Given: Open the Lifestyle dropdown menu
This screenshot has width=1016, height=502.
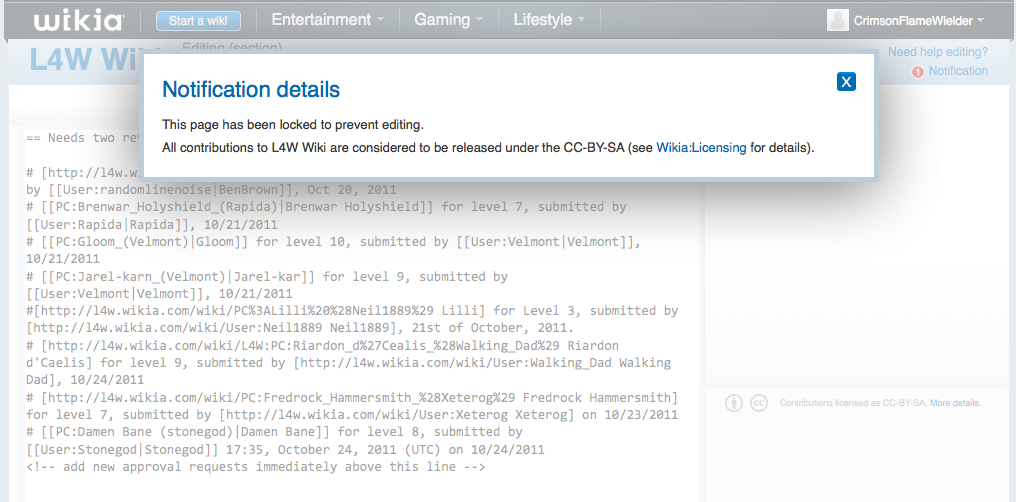Looking at the screenshot, I should coord(550,20).
